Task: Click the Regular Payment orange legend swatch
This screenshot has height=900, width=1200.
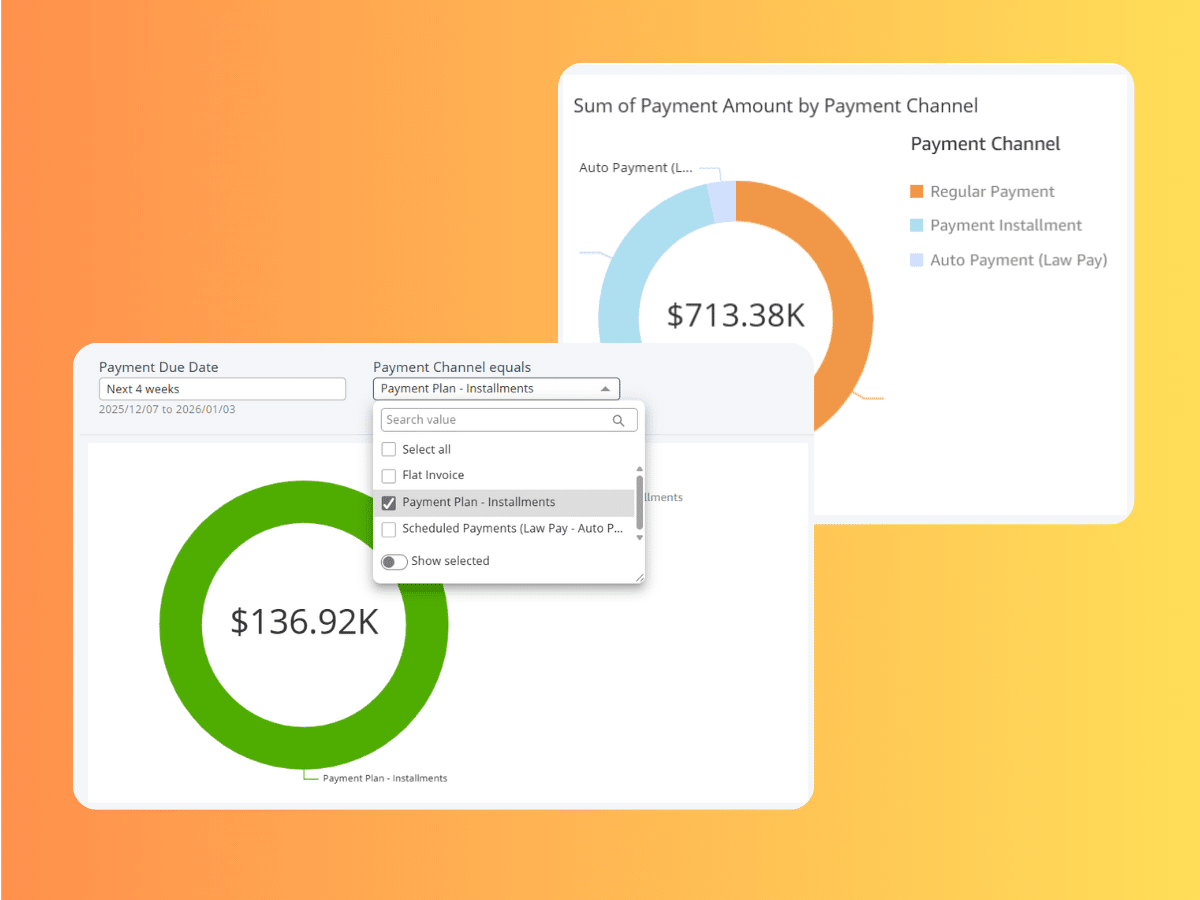Action: 917,192
